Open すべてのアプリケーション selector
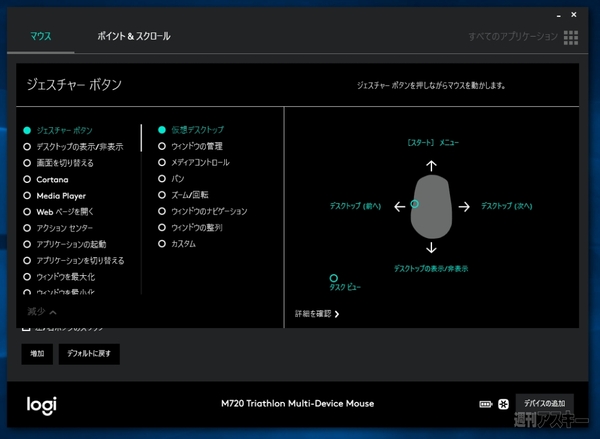Image resolution: width=600 pixels, height=439 pixels. 513,37
